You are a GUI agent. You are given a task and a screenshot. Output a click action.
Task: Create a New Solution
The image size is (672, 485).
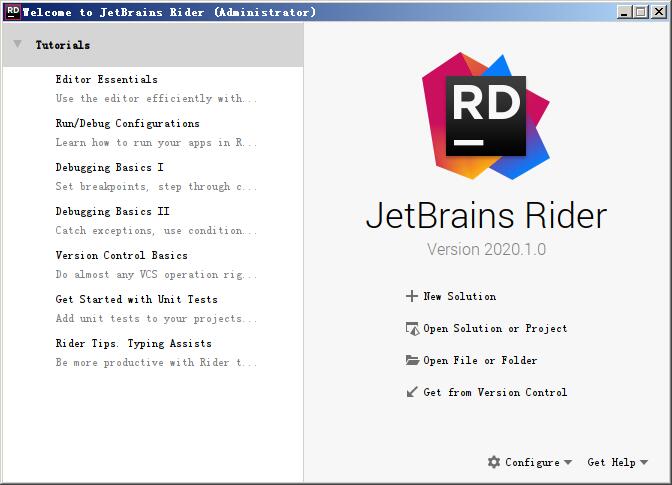coord(459,296)
